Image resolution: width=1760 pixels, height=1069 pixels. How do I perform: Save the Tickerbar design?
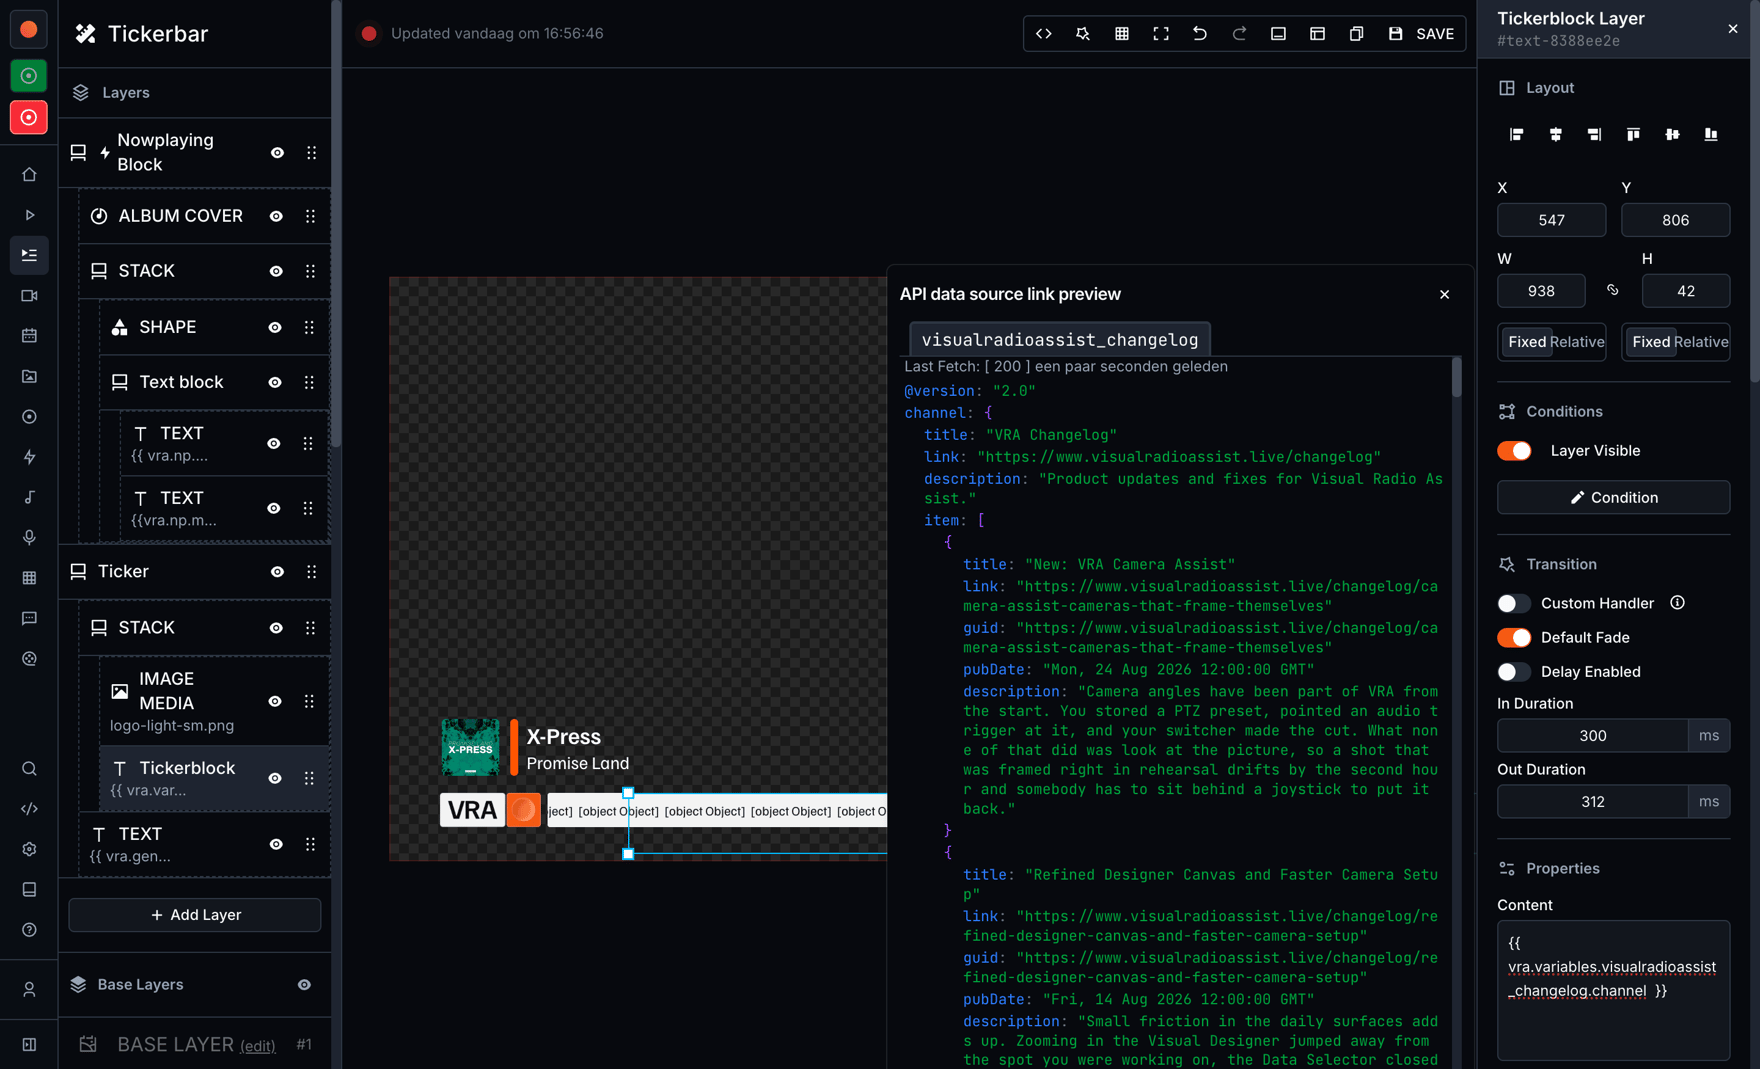(1421, 34)
